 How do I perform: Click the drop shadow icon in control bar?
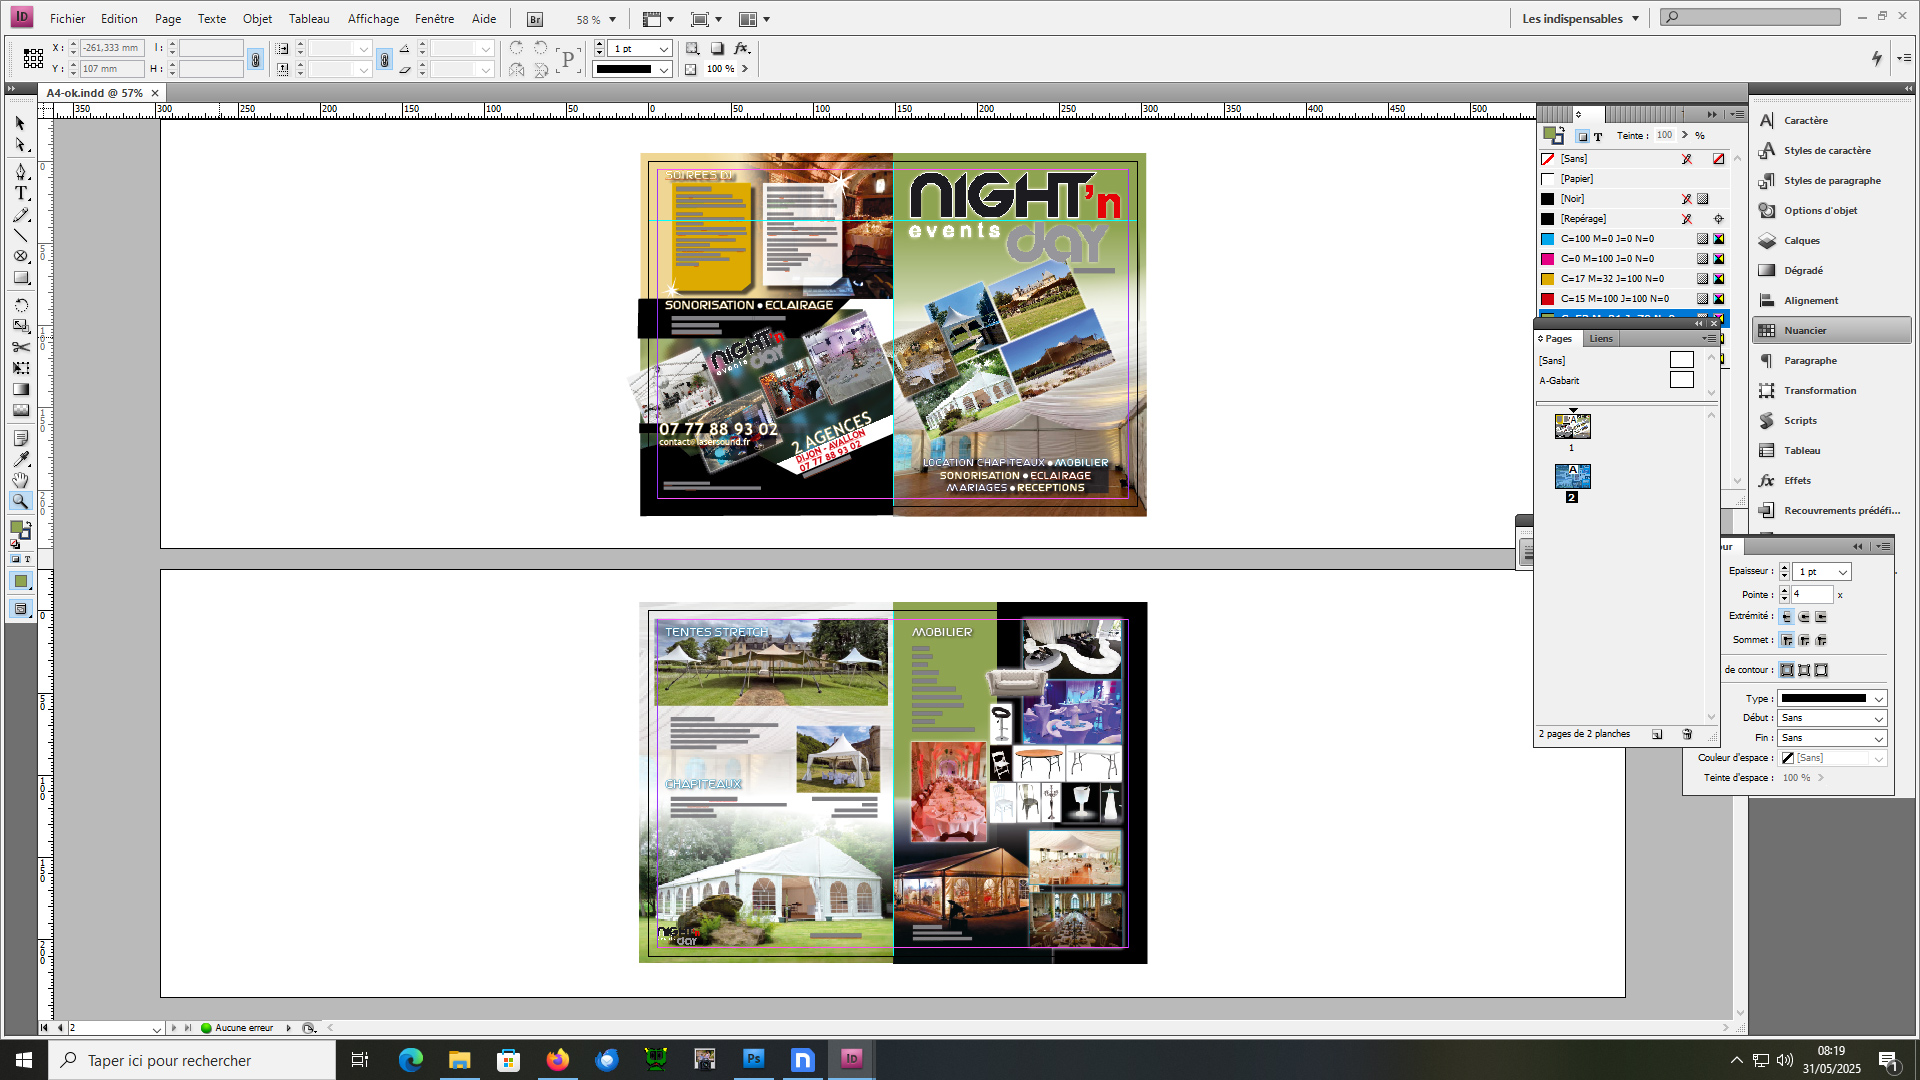717,48
